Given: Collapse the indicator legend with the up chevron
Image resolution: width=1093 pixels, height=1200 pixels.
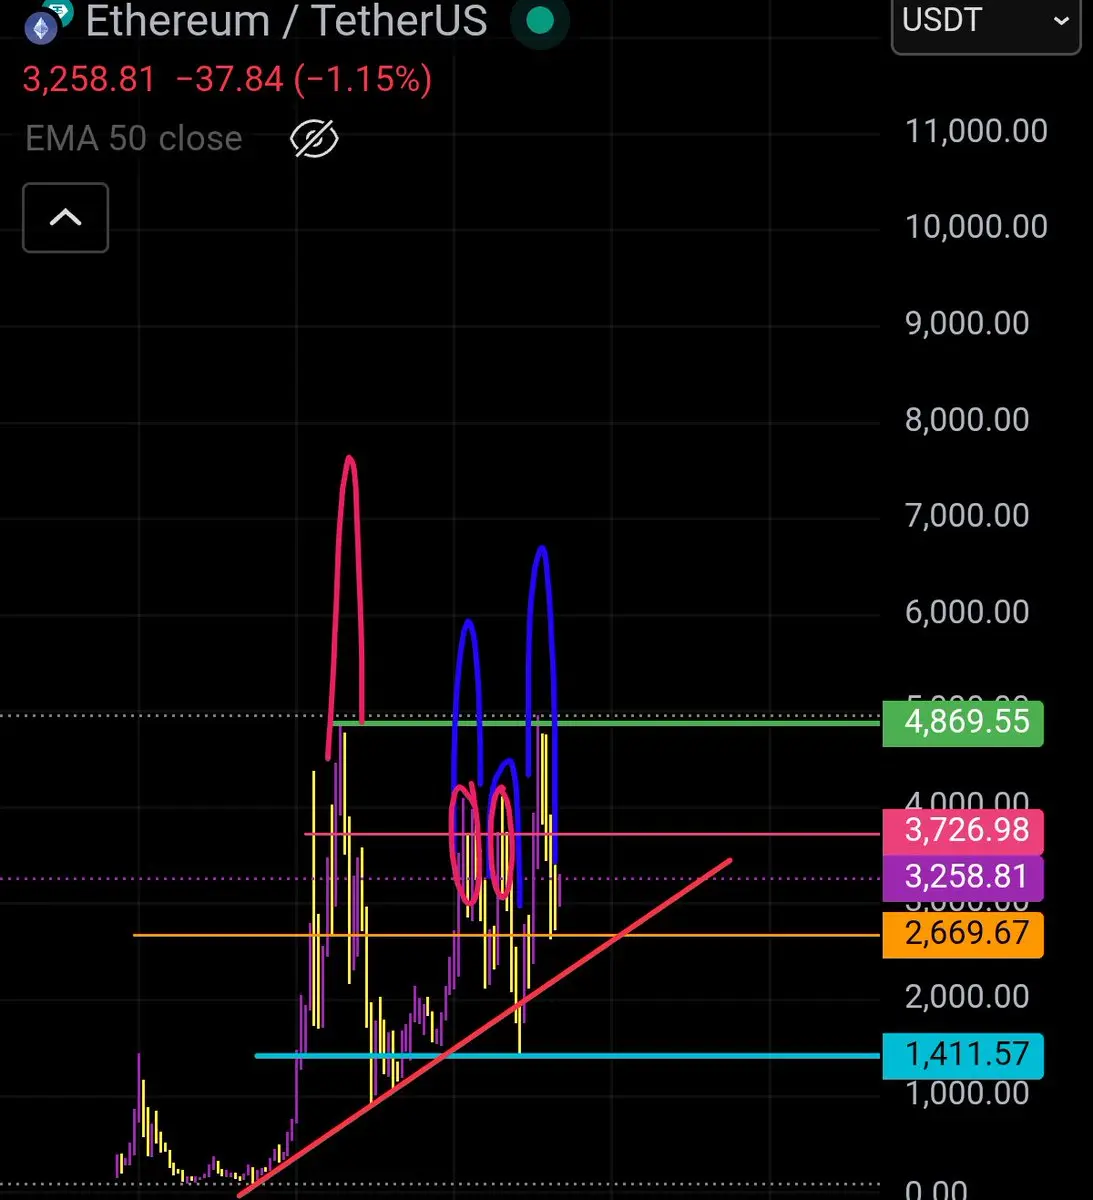Looking at the screenshot, I should click(66, 217).
